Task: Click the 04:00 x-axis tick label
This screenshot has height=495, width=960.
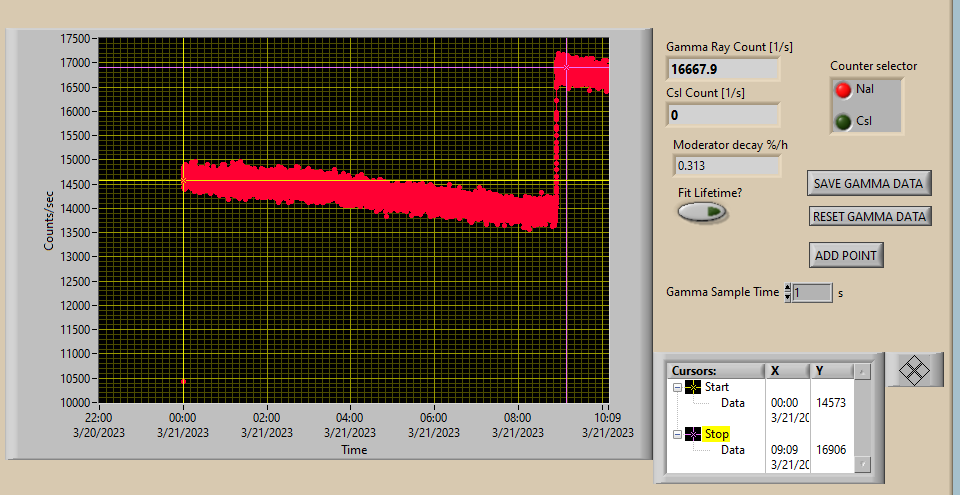Action: point(350,418)
